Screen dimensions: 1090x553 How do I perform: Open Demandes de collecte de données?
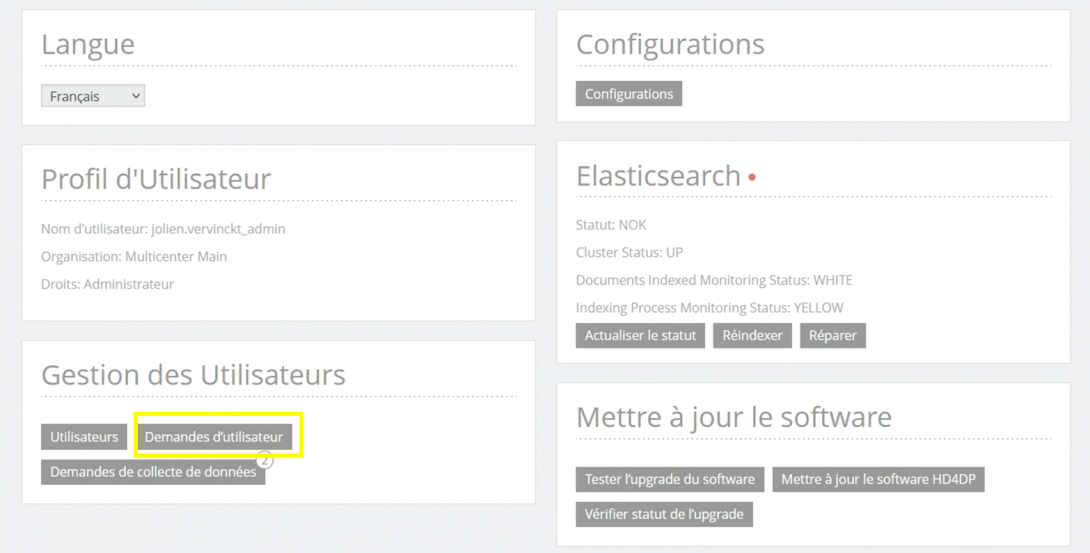point(152,472)
